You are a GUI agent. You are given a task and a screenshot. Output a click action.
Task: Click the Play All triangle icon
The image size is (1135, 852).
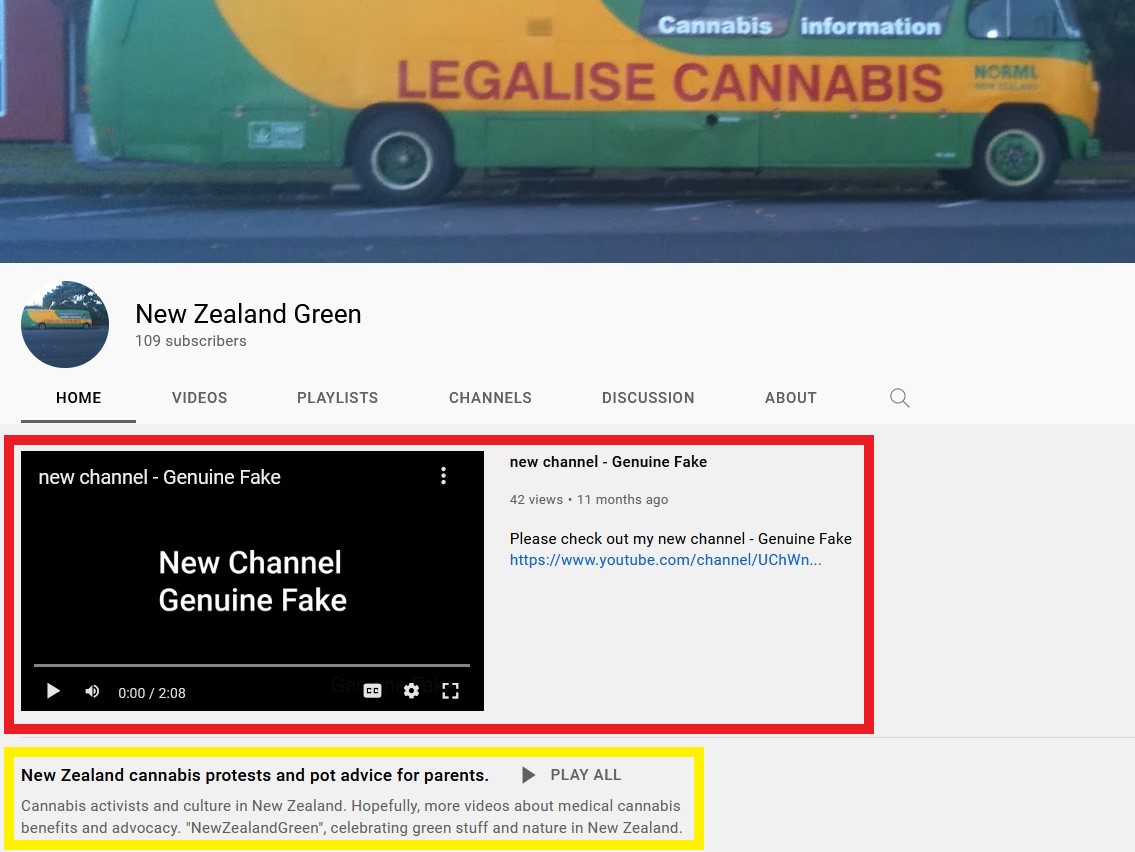(x=528, y=775)
